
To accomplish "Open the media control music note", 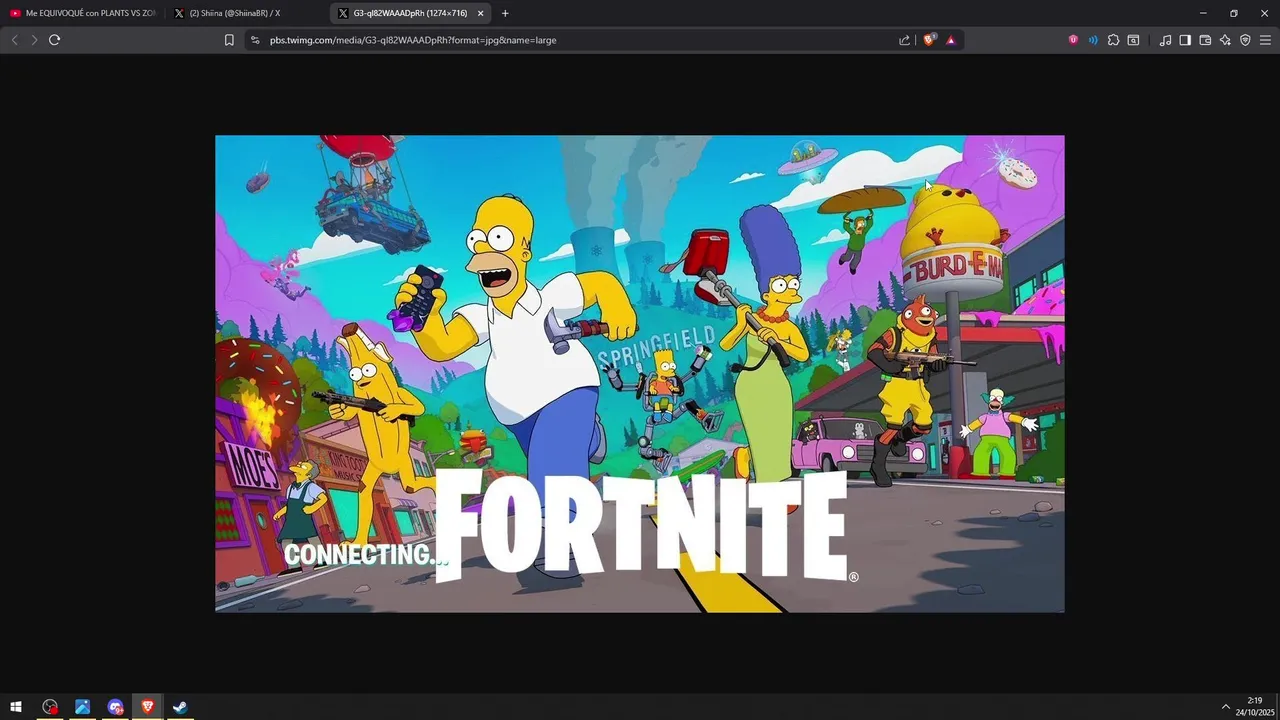I will tap(1165, 40).
